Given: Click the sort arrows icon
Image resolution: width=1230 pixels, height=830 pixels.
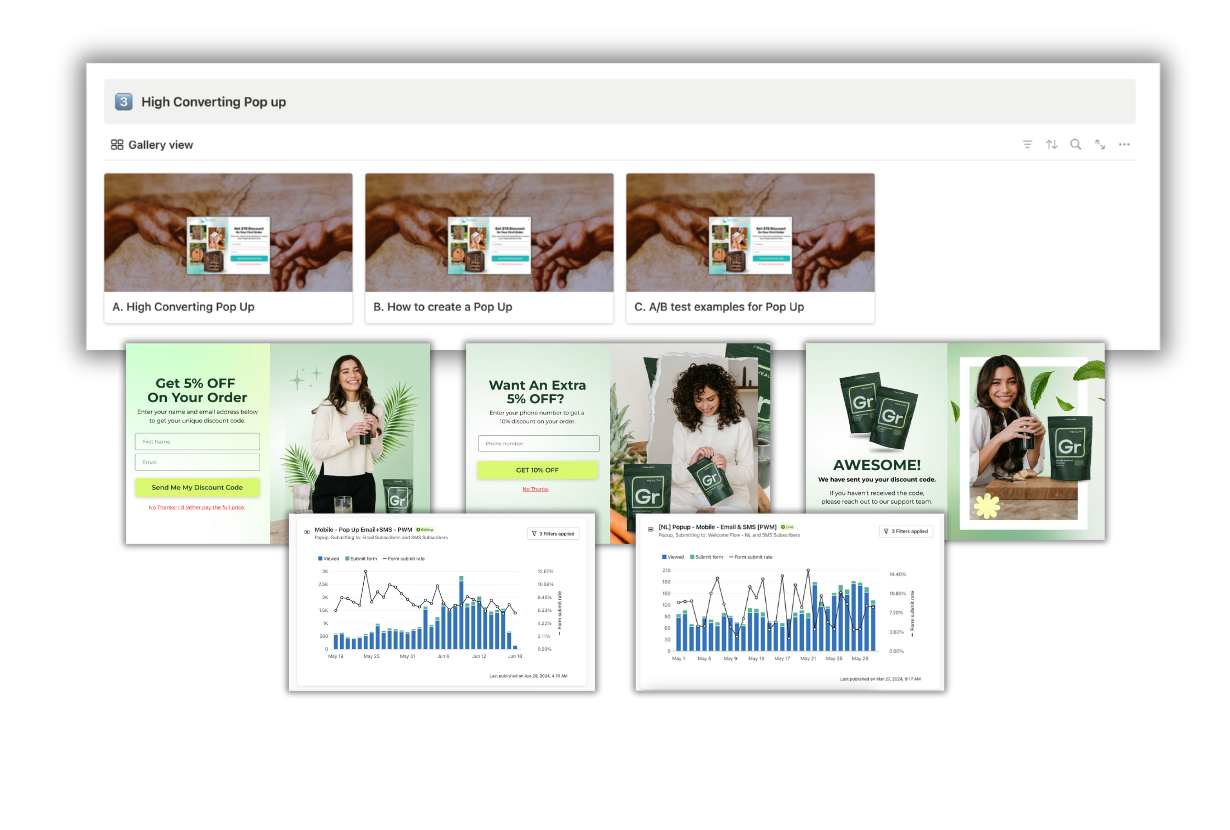Looking at the screenshot, I should click(1051, 145).
